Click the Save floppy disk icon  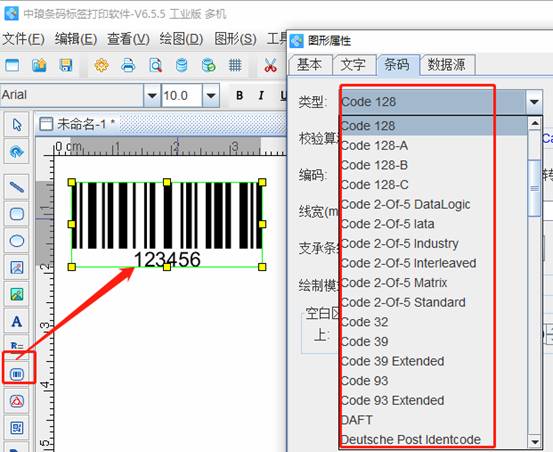coord(66,66)
